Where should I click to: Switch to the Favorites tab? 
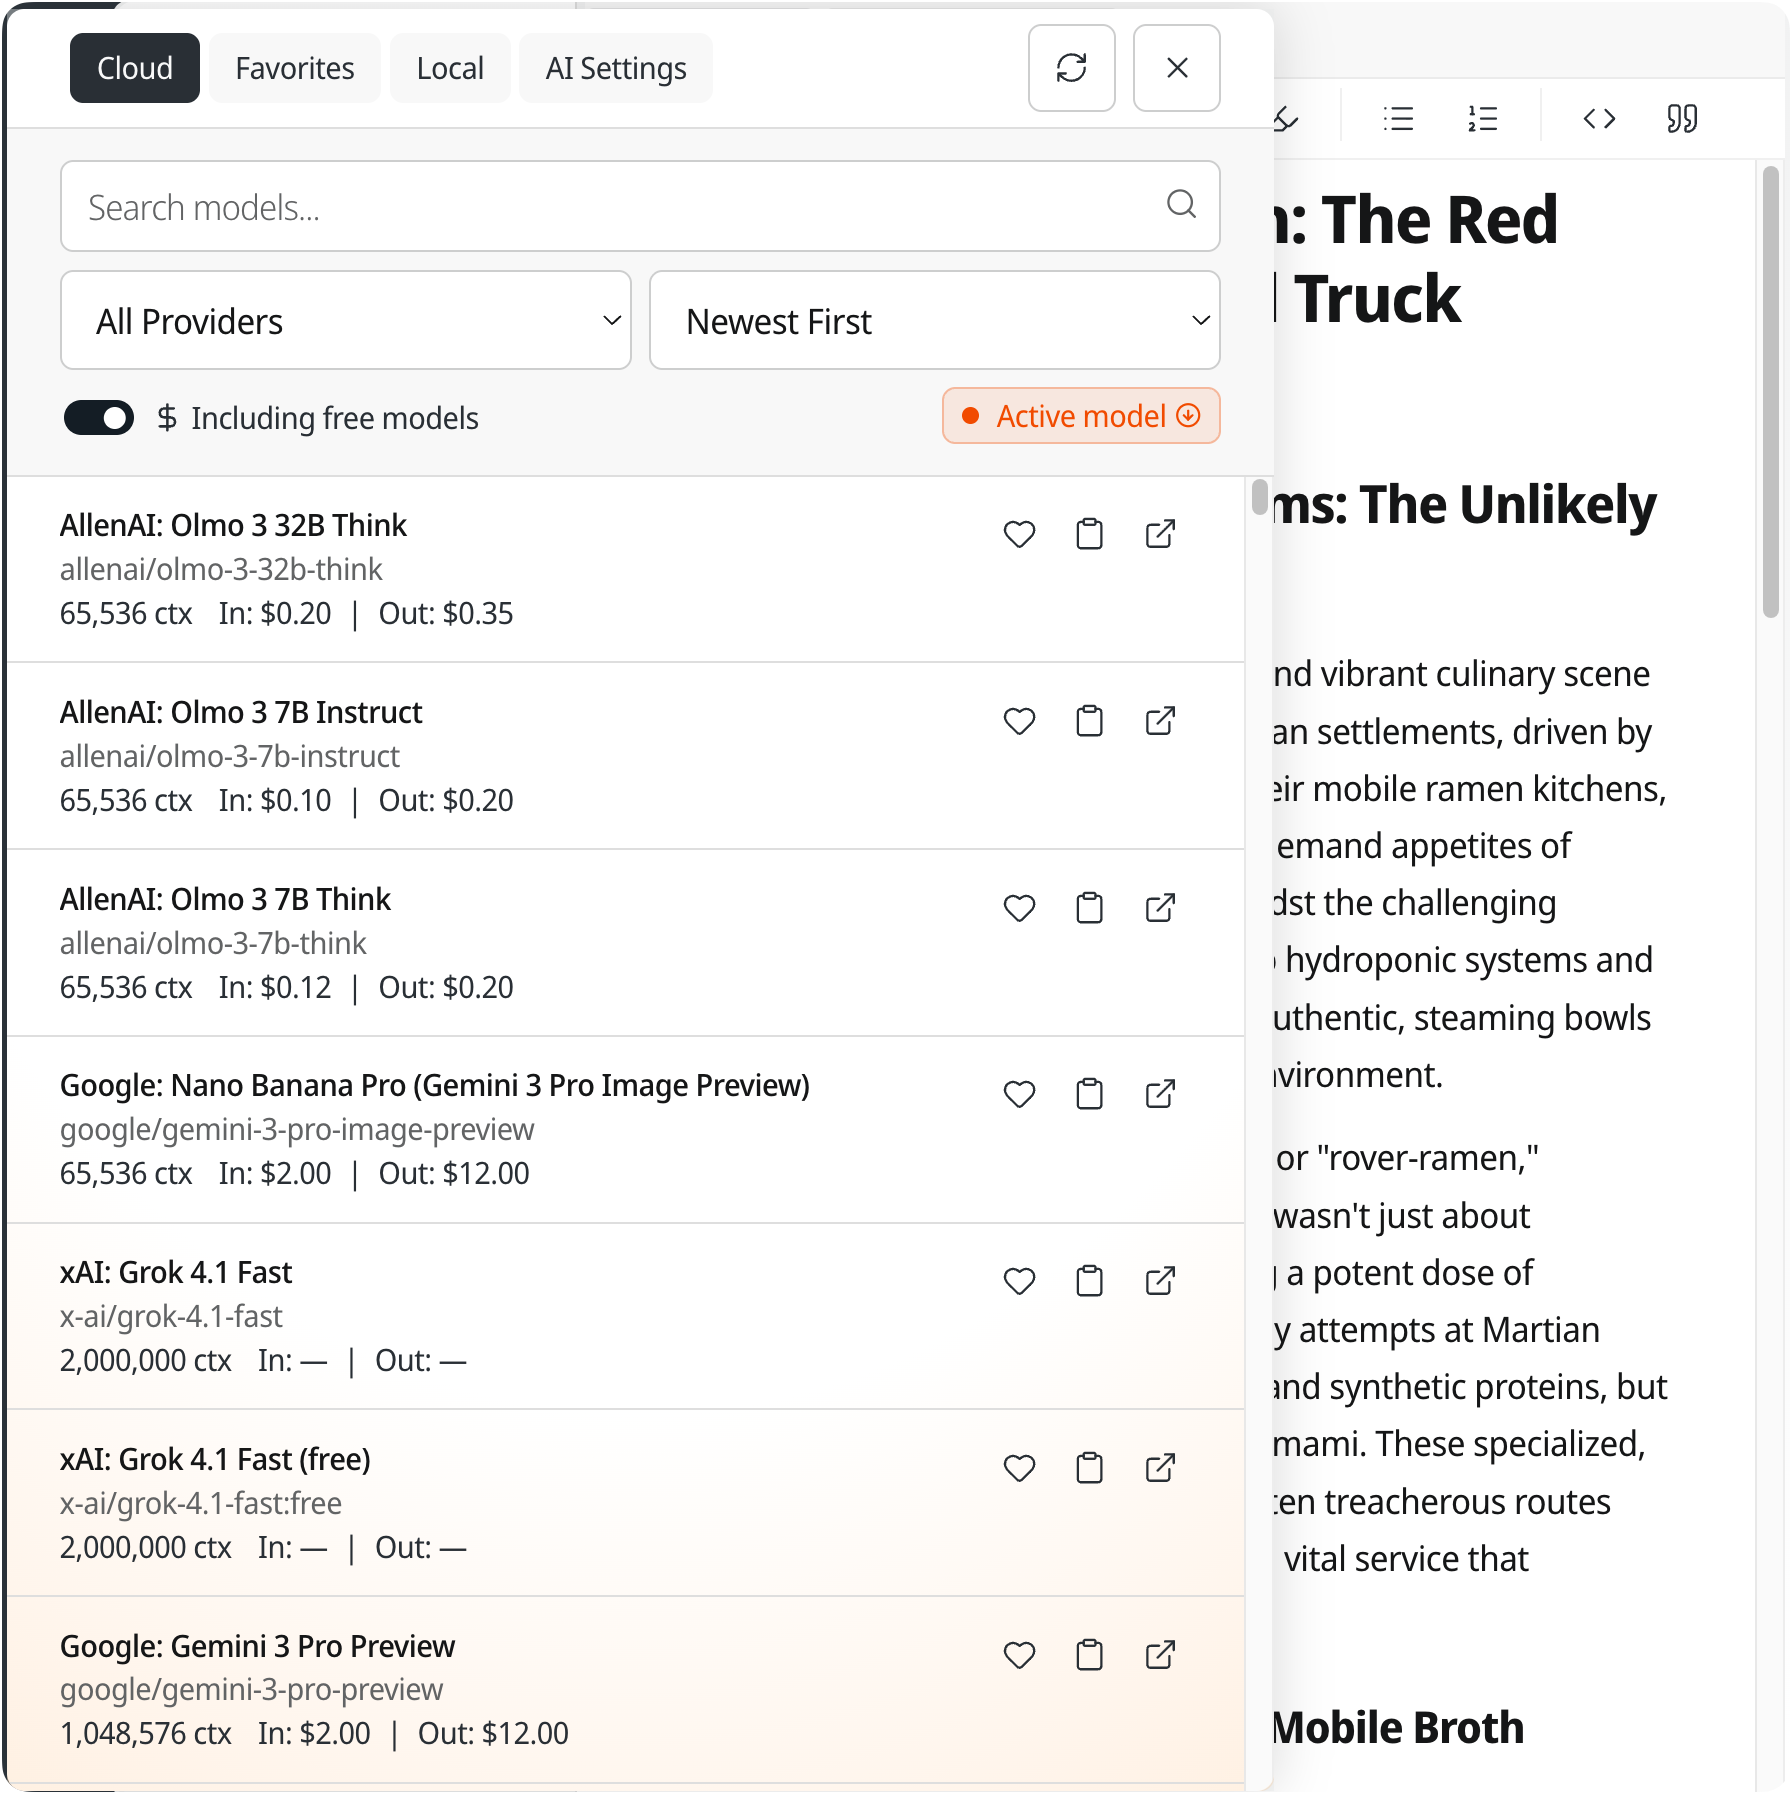[x=294, y=68]
